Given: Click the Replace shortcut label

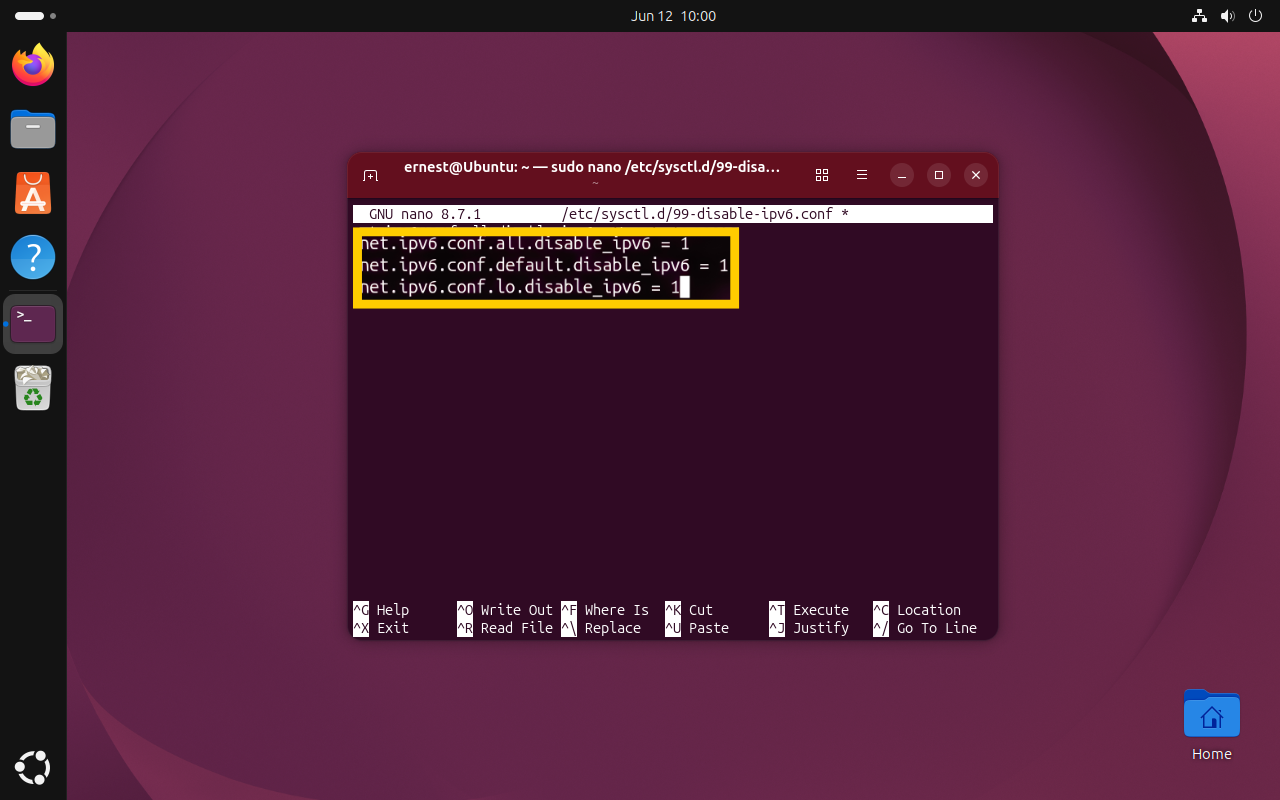Looking at the screenshot, I should tap(613, 628).
